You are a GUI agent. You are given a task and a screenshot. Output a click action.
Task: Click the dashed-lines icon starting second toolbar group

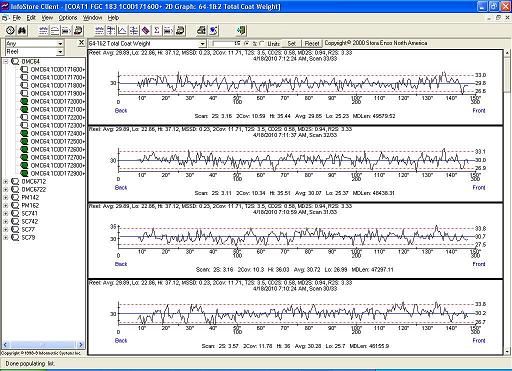(x=99, y=31)
